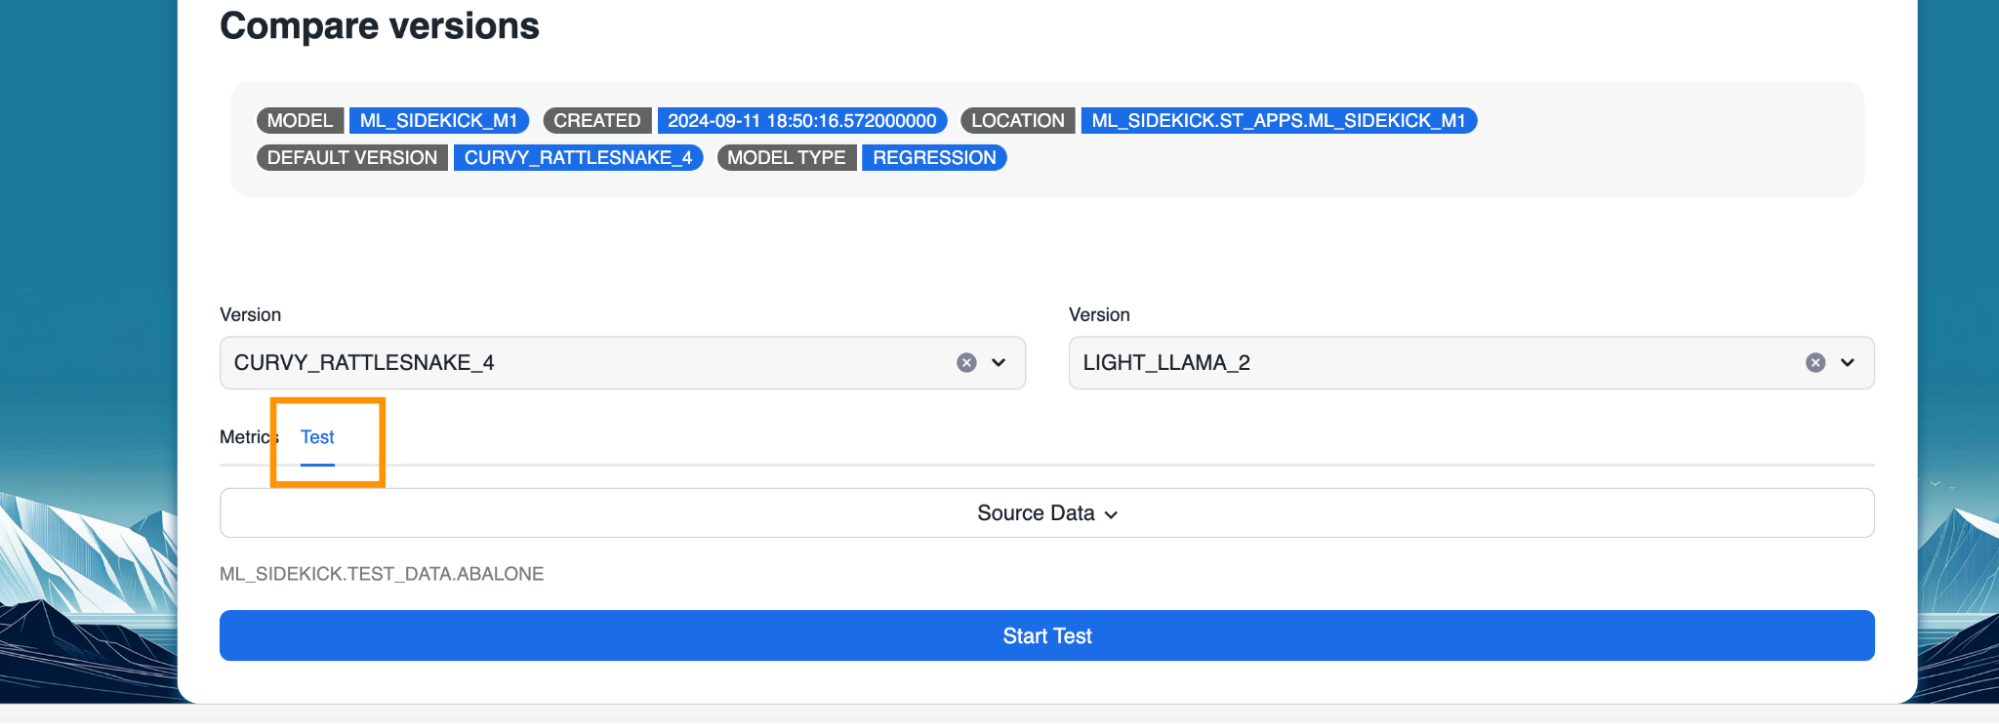Clear the CURVY_RATTLESNAKE_4 version selection
1999x724 pixels.
pos(966,363)
